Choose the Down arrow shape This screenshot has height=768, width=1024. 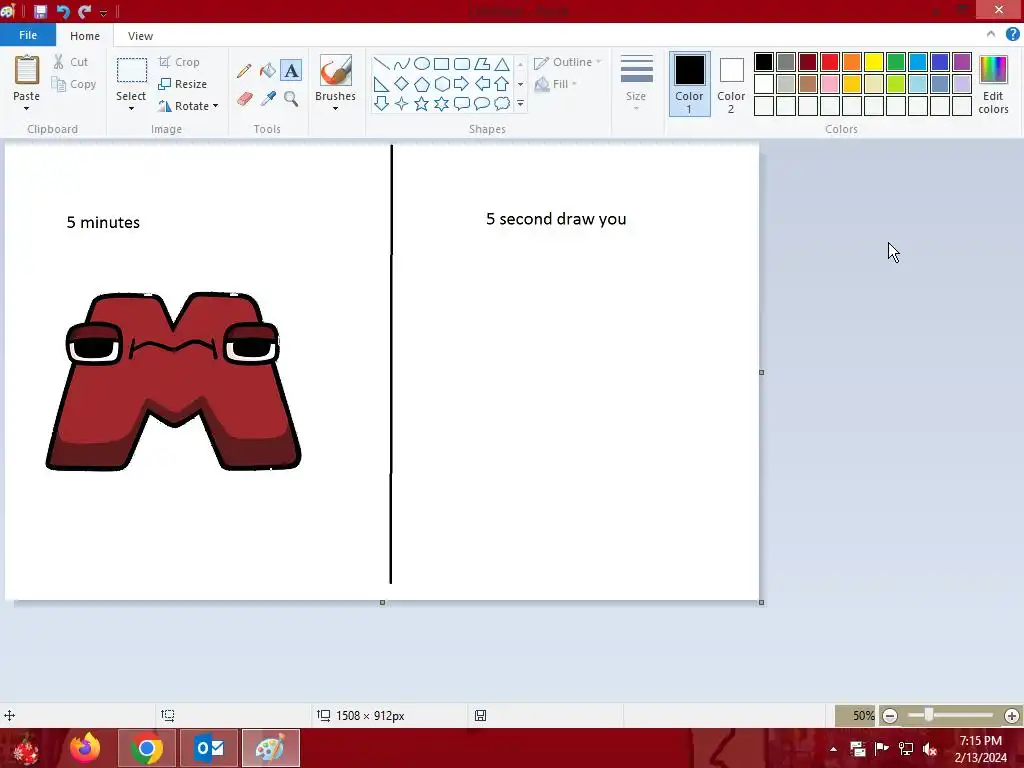point(381,103)
